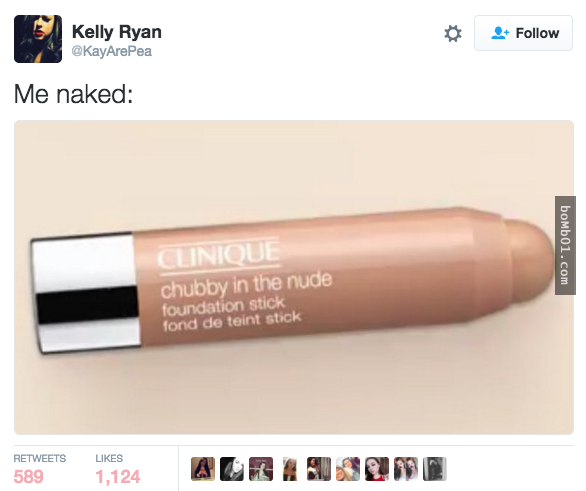Click the 'Me naked:' tweet text
The image size is (586, 491).
[73, 94]
